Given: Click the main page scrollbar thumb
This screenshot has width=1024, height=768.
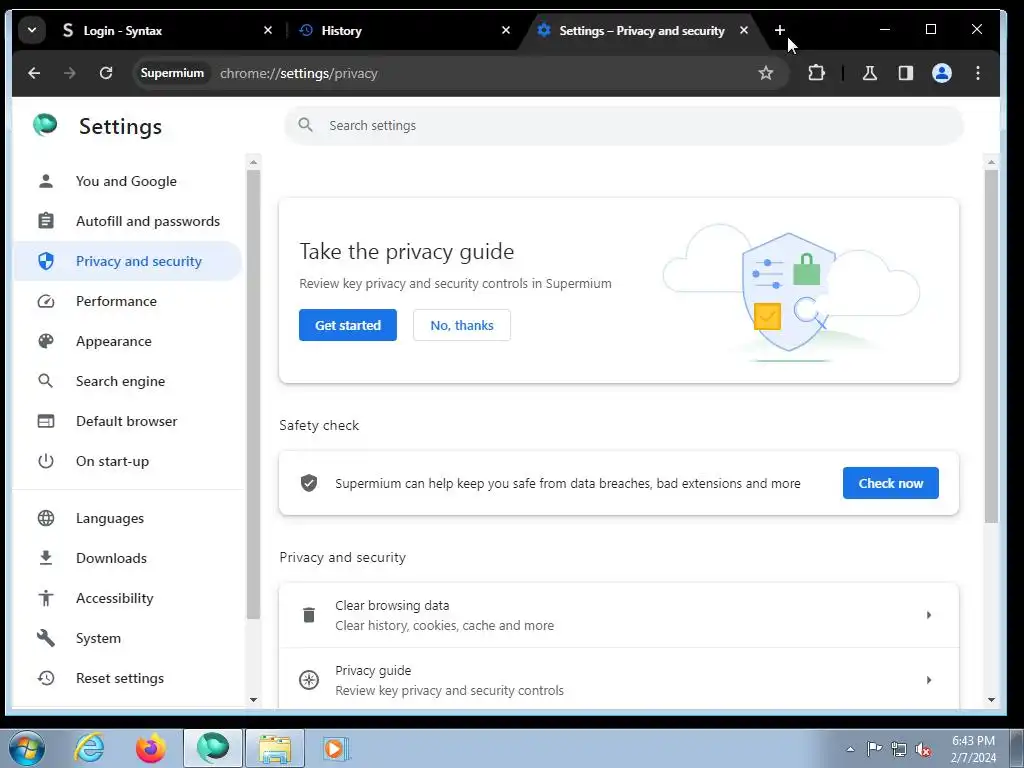Looking at the screenshot, I should coord(991,346).
